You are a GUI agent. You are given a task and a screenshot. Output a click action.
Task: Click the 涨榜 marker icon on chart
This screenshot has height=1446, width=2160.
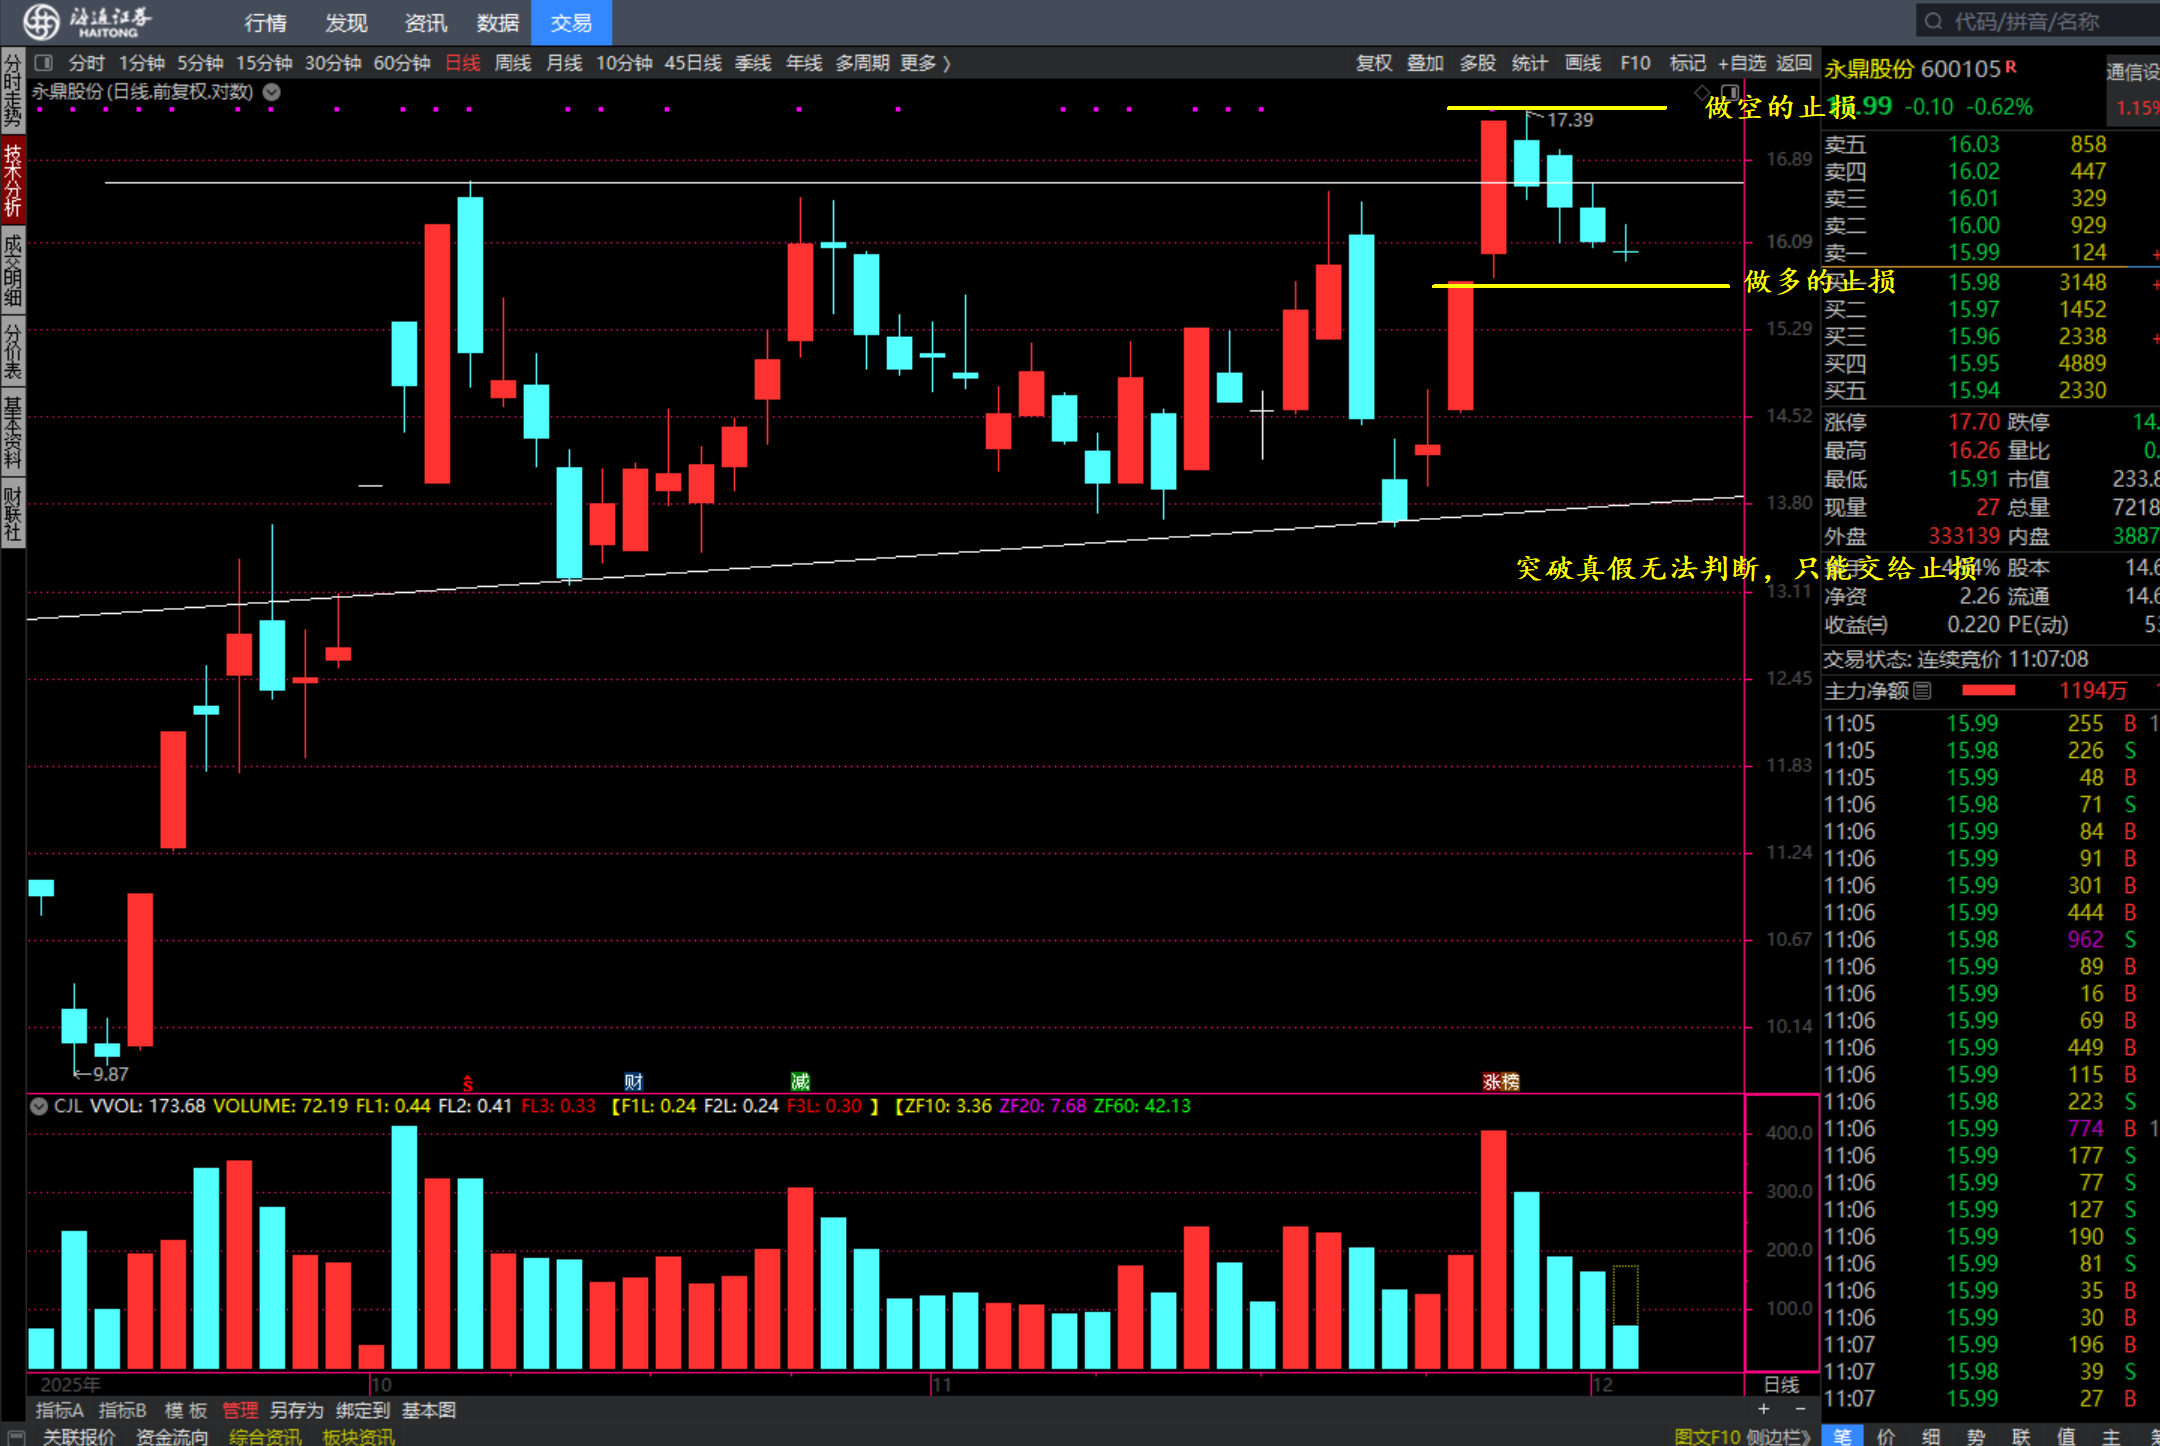1500,1081
